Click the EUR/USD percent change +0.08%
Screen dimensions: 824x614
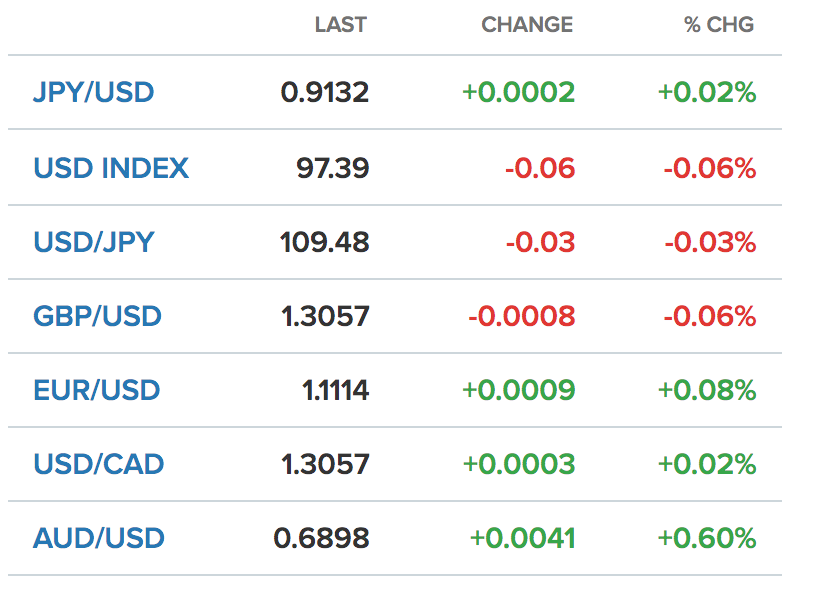pos(707,391)
